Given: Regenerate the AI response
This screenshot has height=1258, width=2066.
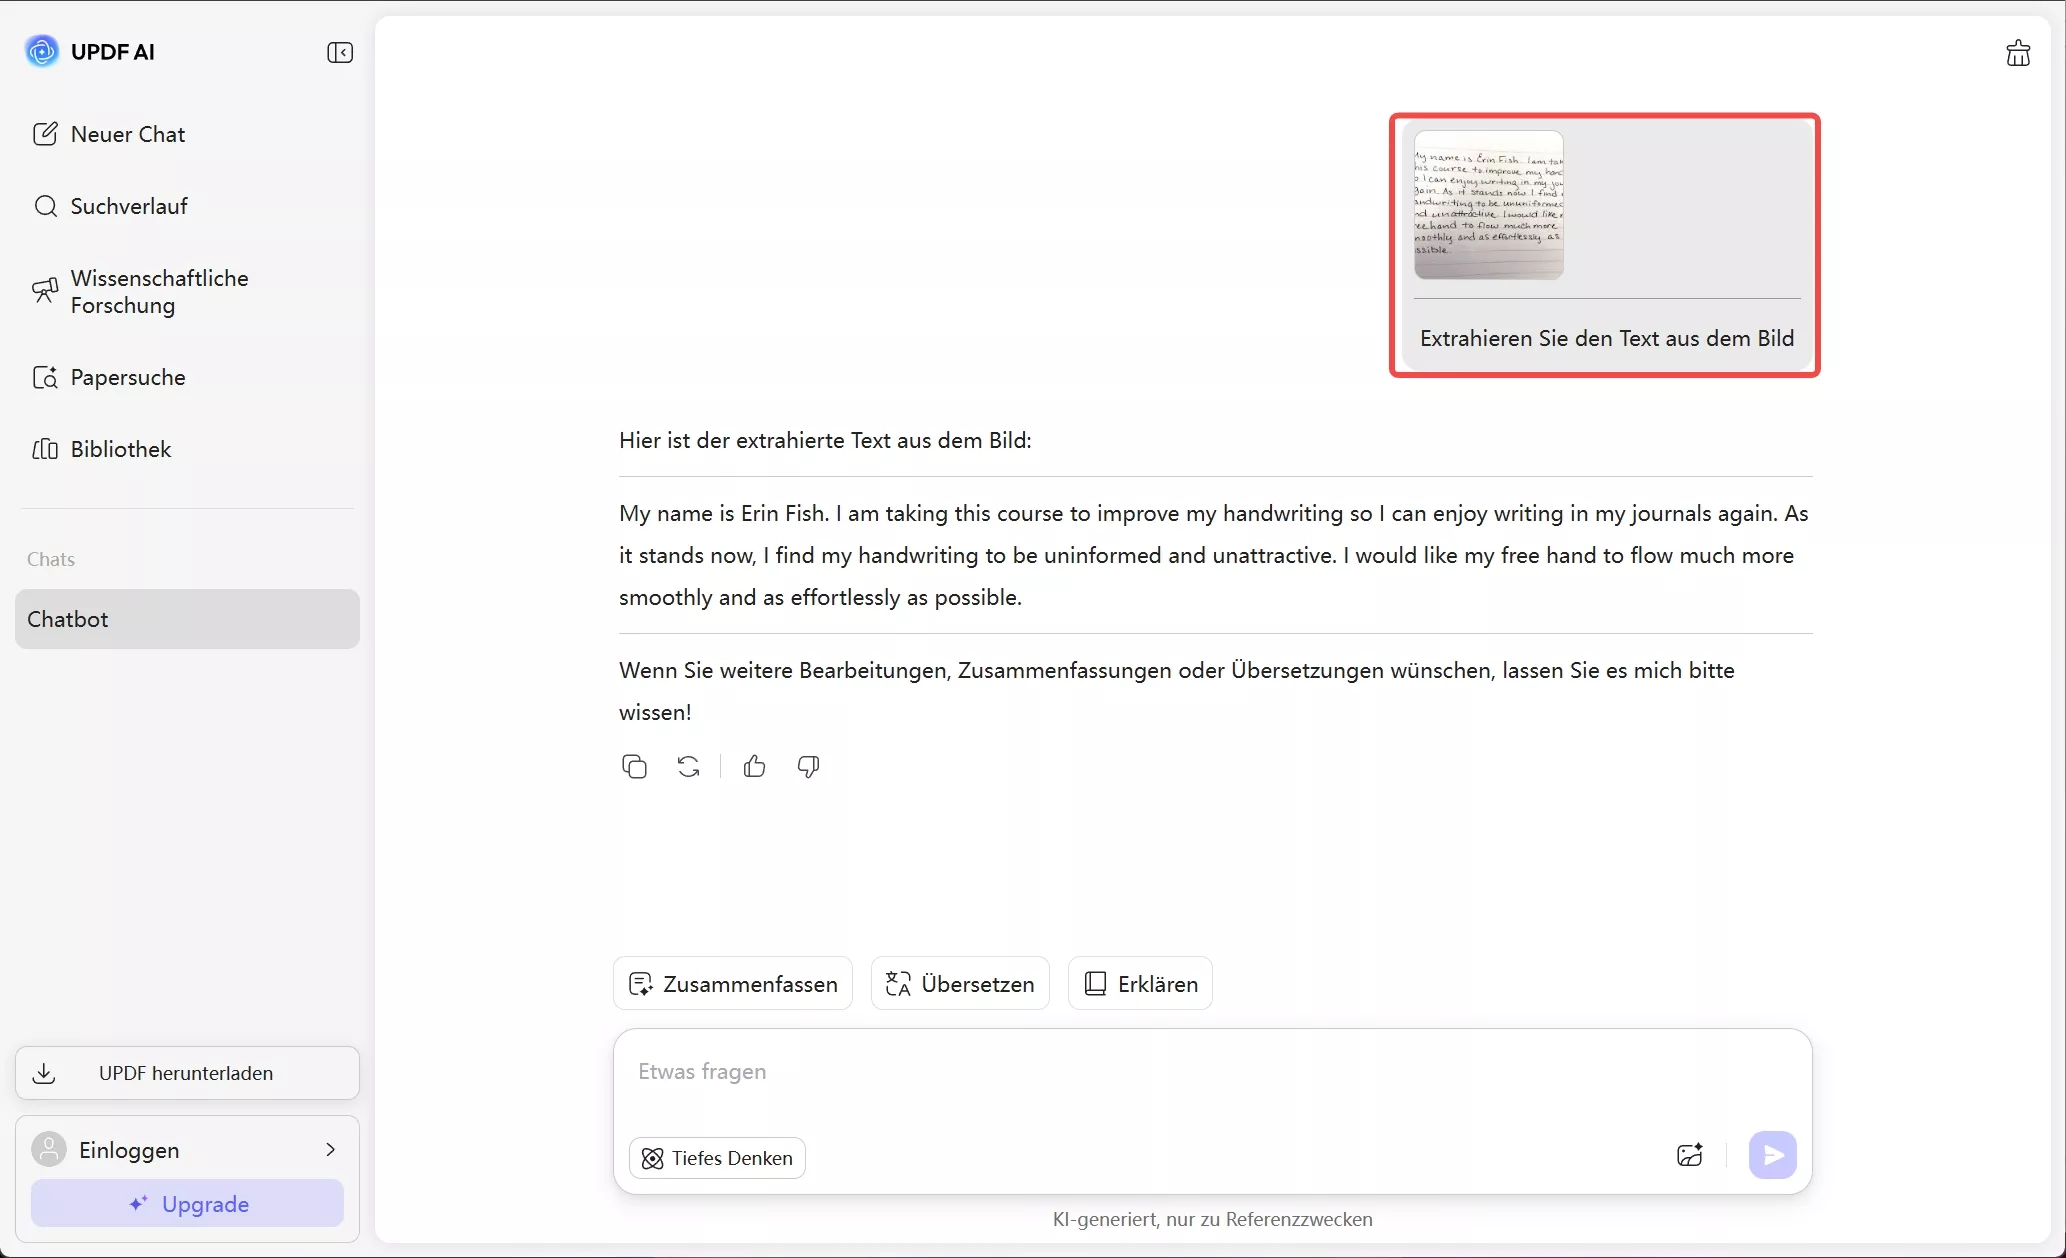Looking at the screenshot, I should 689,766.
